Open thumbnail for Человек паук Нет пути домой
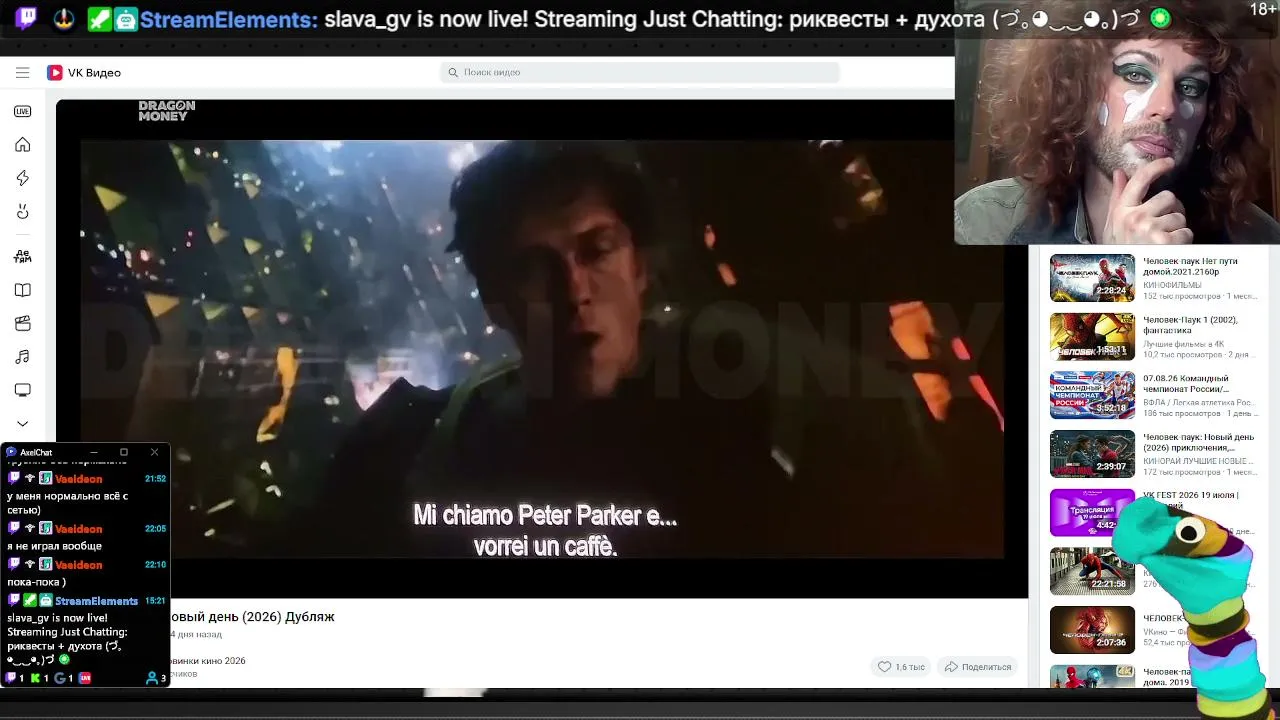Screen dimensions: 1280x720 coord(1092,278)
